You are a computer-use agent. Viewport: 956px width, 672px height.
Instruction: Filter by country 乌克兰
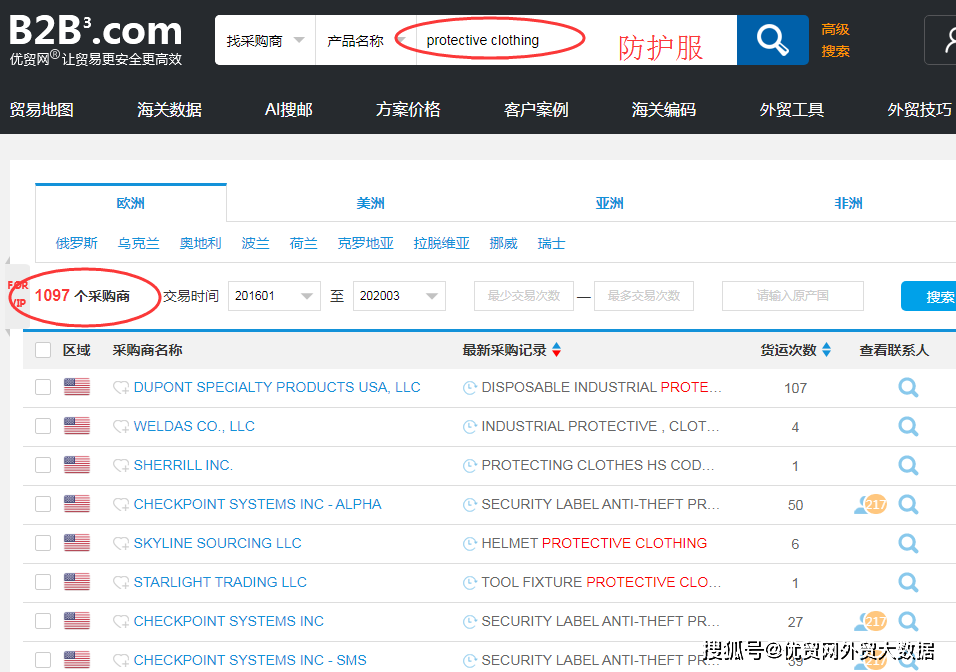(138, 243)
